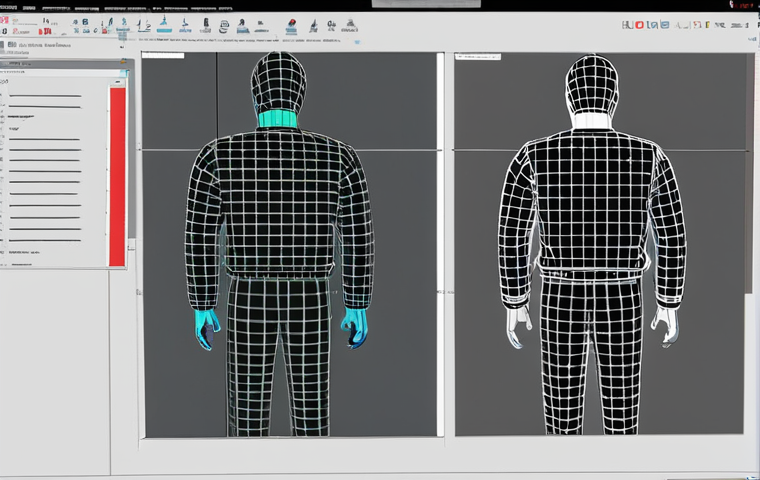Click the vertical white scrollbar between the viewports
760x480 pixels.
coord(440,244)
